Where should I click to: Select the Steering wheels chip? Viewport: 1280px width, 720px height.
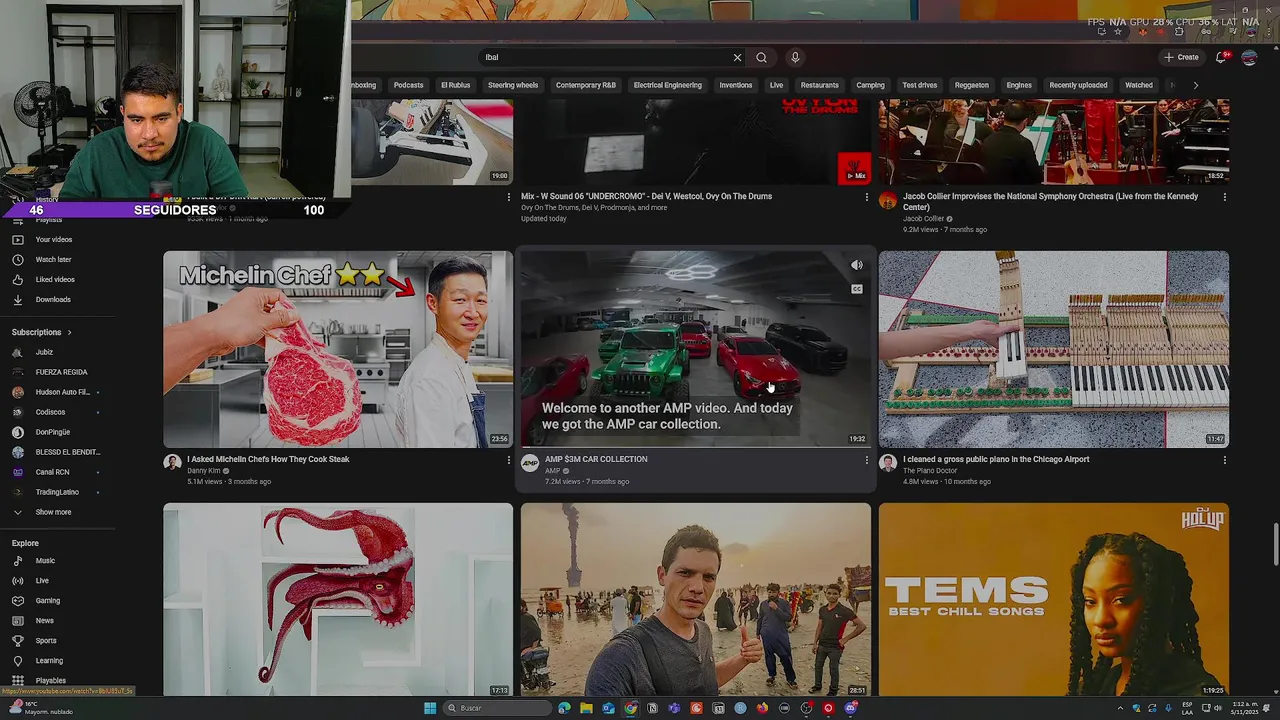513,85
